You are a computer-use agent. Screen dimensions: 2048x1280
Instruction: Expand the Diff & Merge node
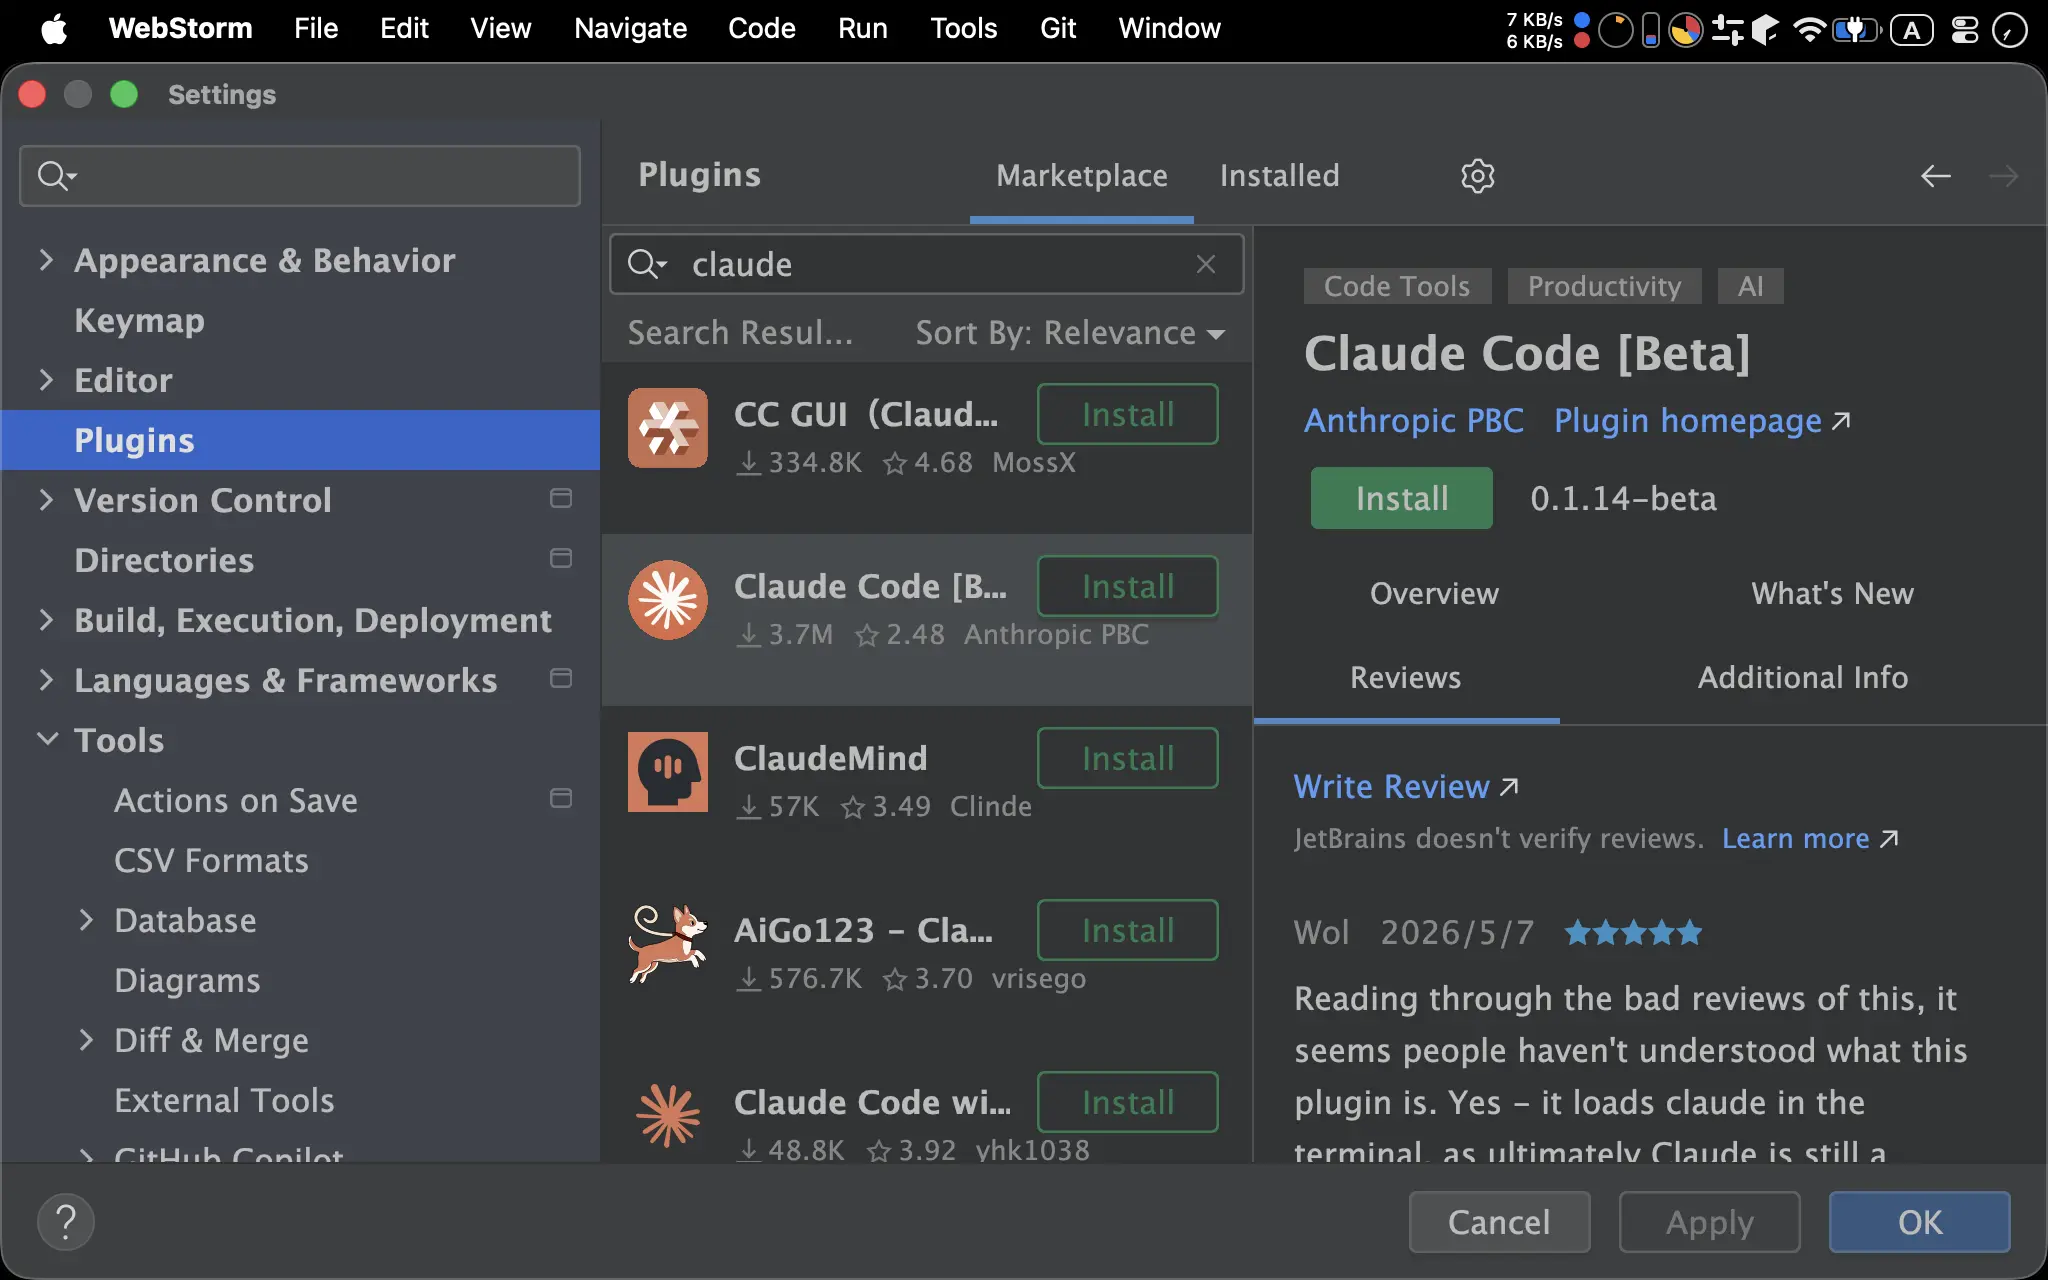click(x=86, y=1040)
